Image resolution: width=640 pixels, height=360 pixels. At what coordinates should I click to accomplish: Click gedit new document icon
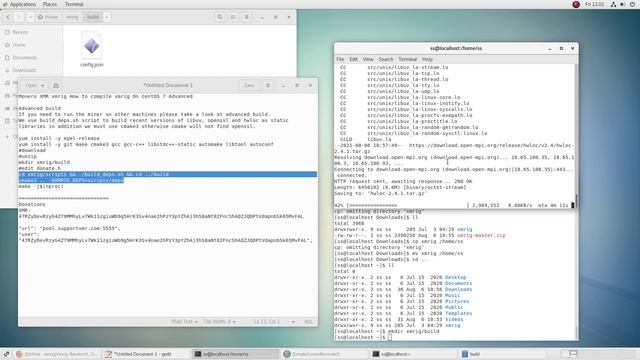pos(56,85)
